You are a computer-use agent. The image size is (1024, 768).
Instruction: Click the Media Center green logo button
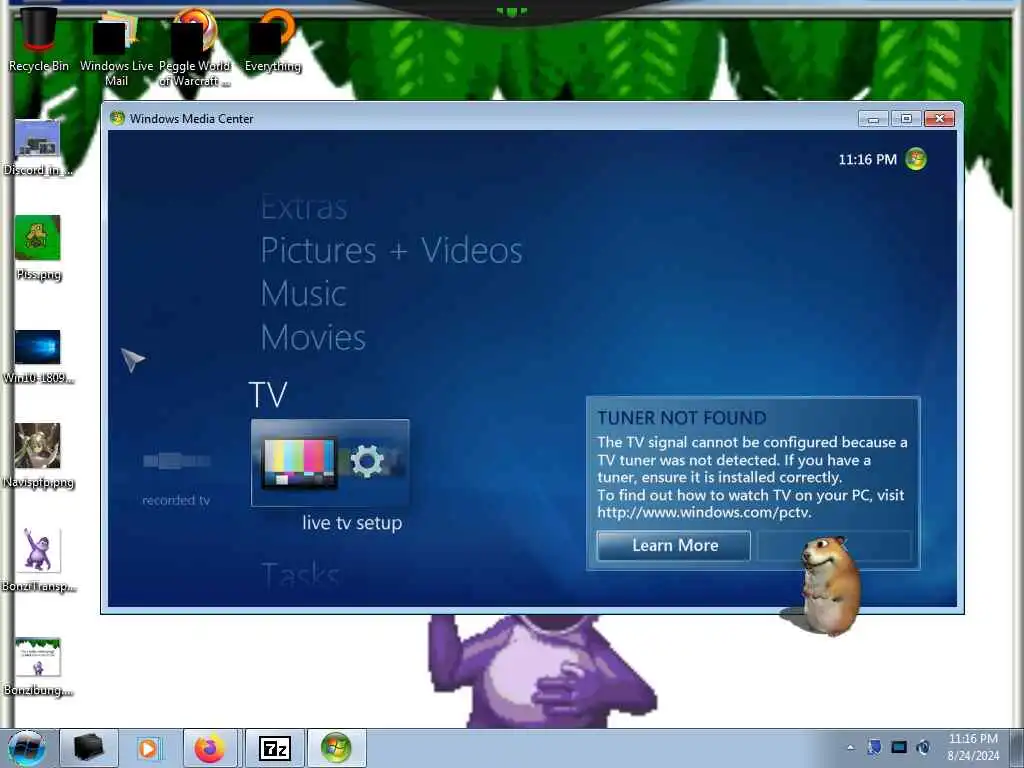[x=916, y=159]
